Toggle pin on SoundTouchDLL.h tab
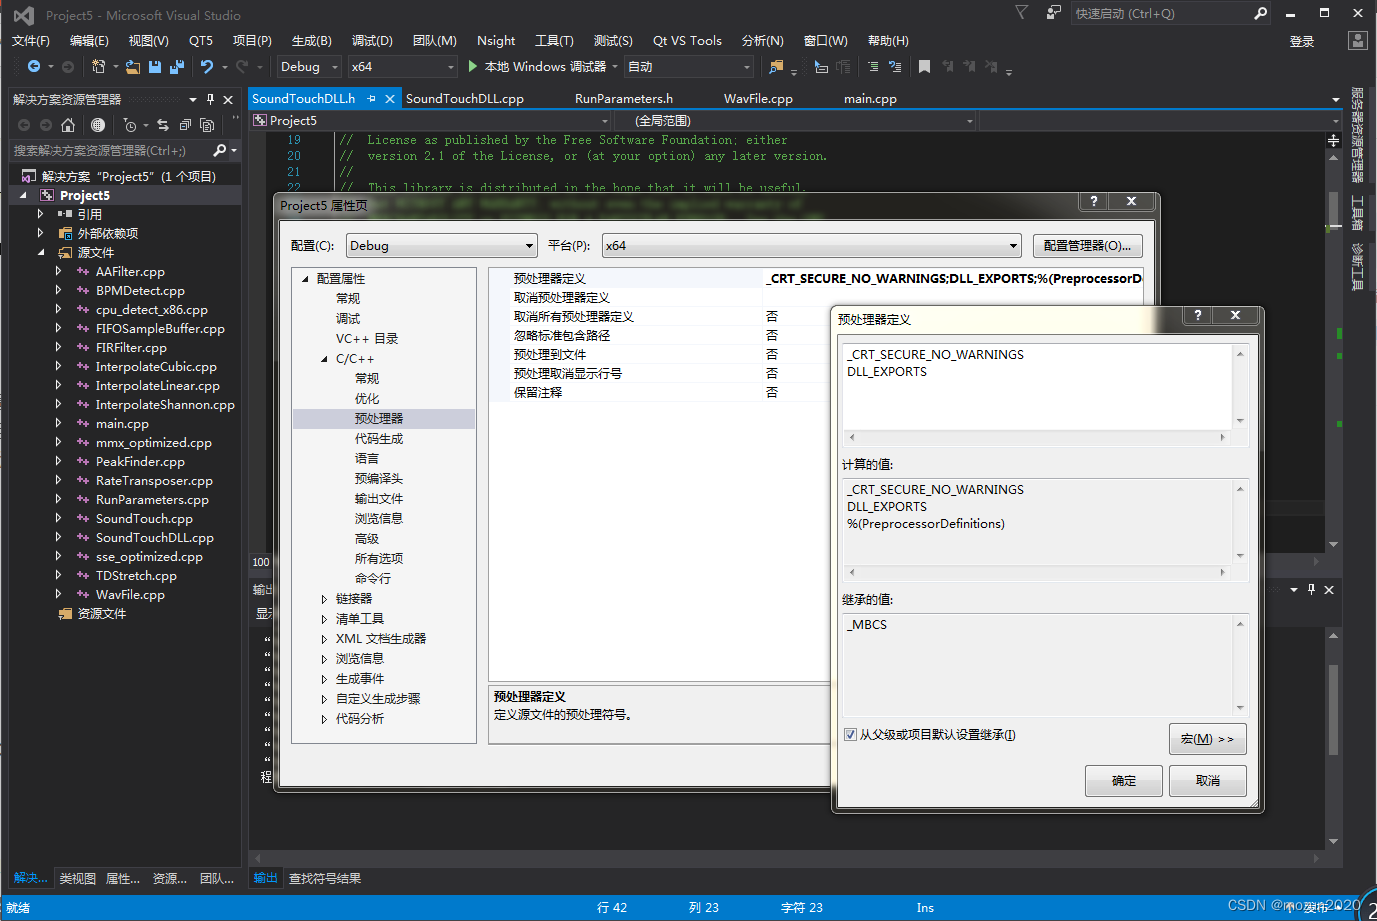 (371, 99)
